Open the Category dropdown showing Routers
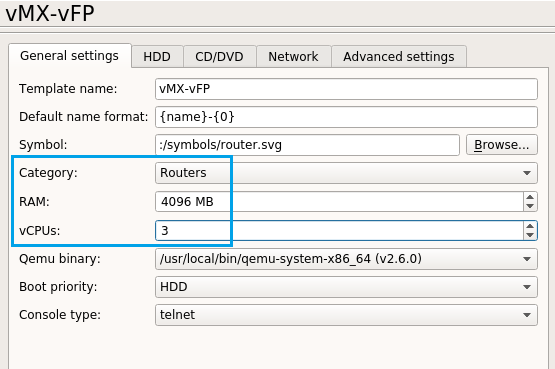This screenshot has width=555, height=369. (x=346, y=173)
